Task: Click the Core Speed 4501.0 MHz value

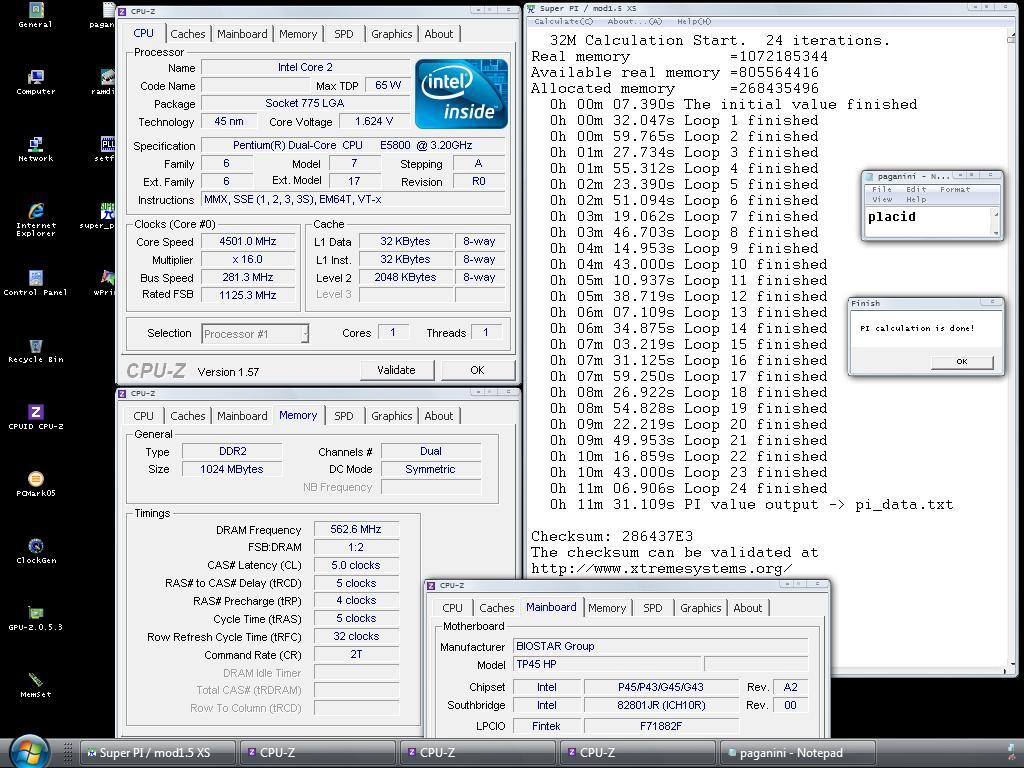Action: pyautogui.click(x=248, y=242)
